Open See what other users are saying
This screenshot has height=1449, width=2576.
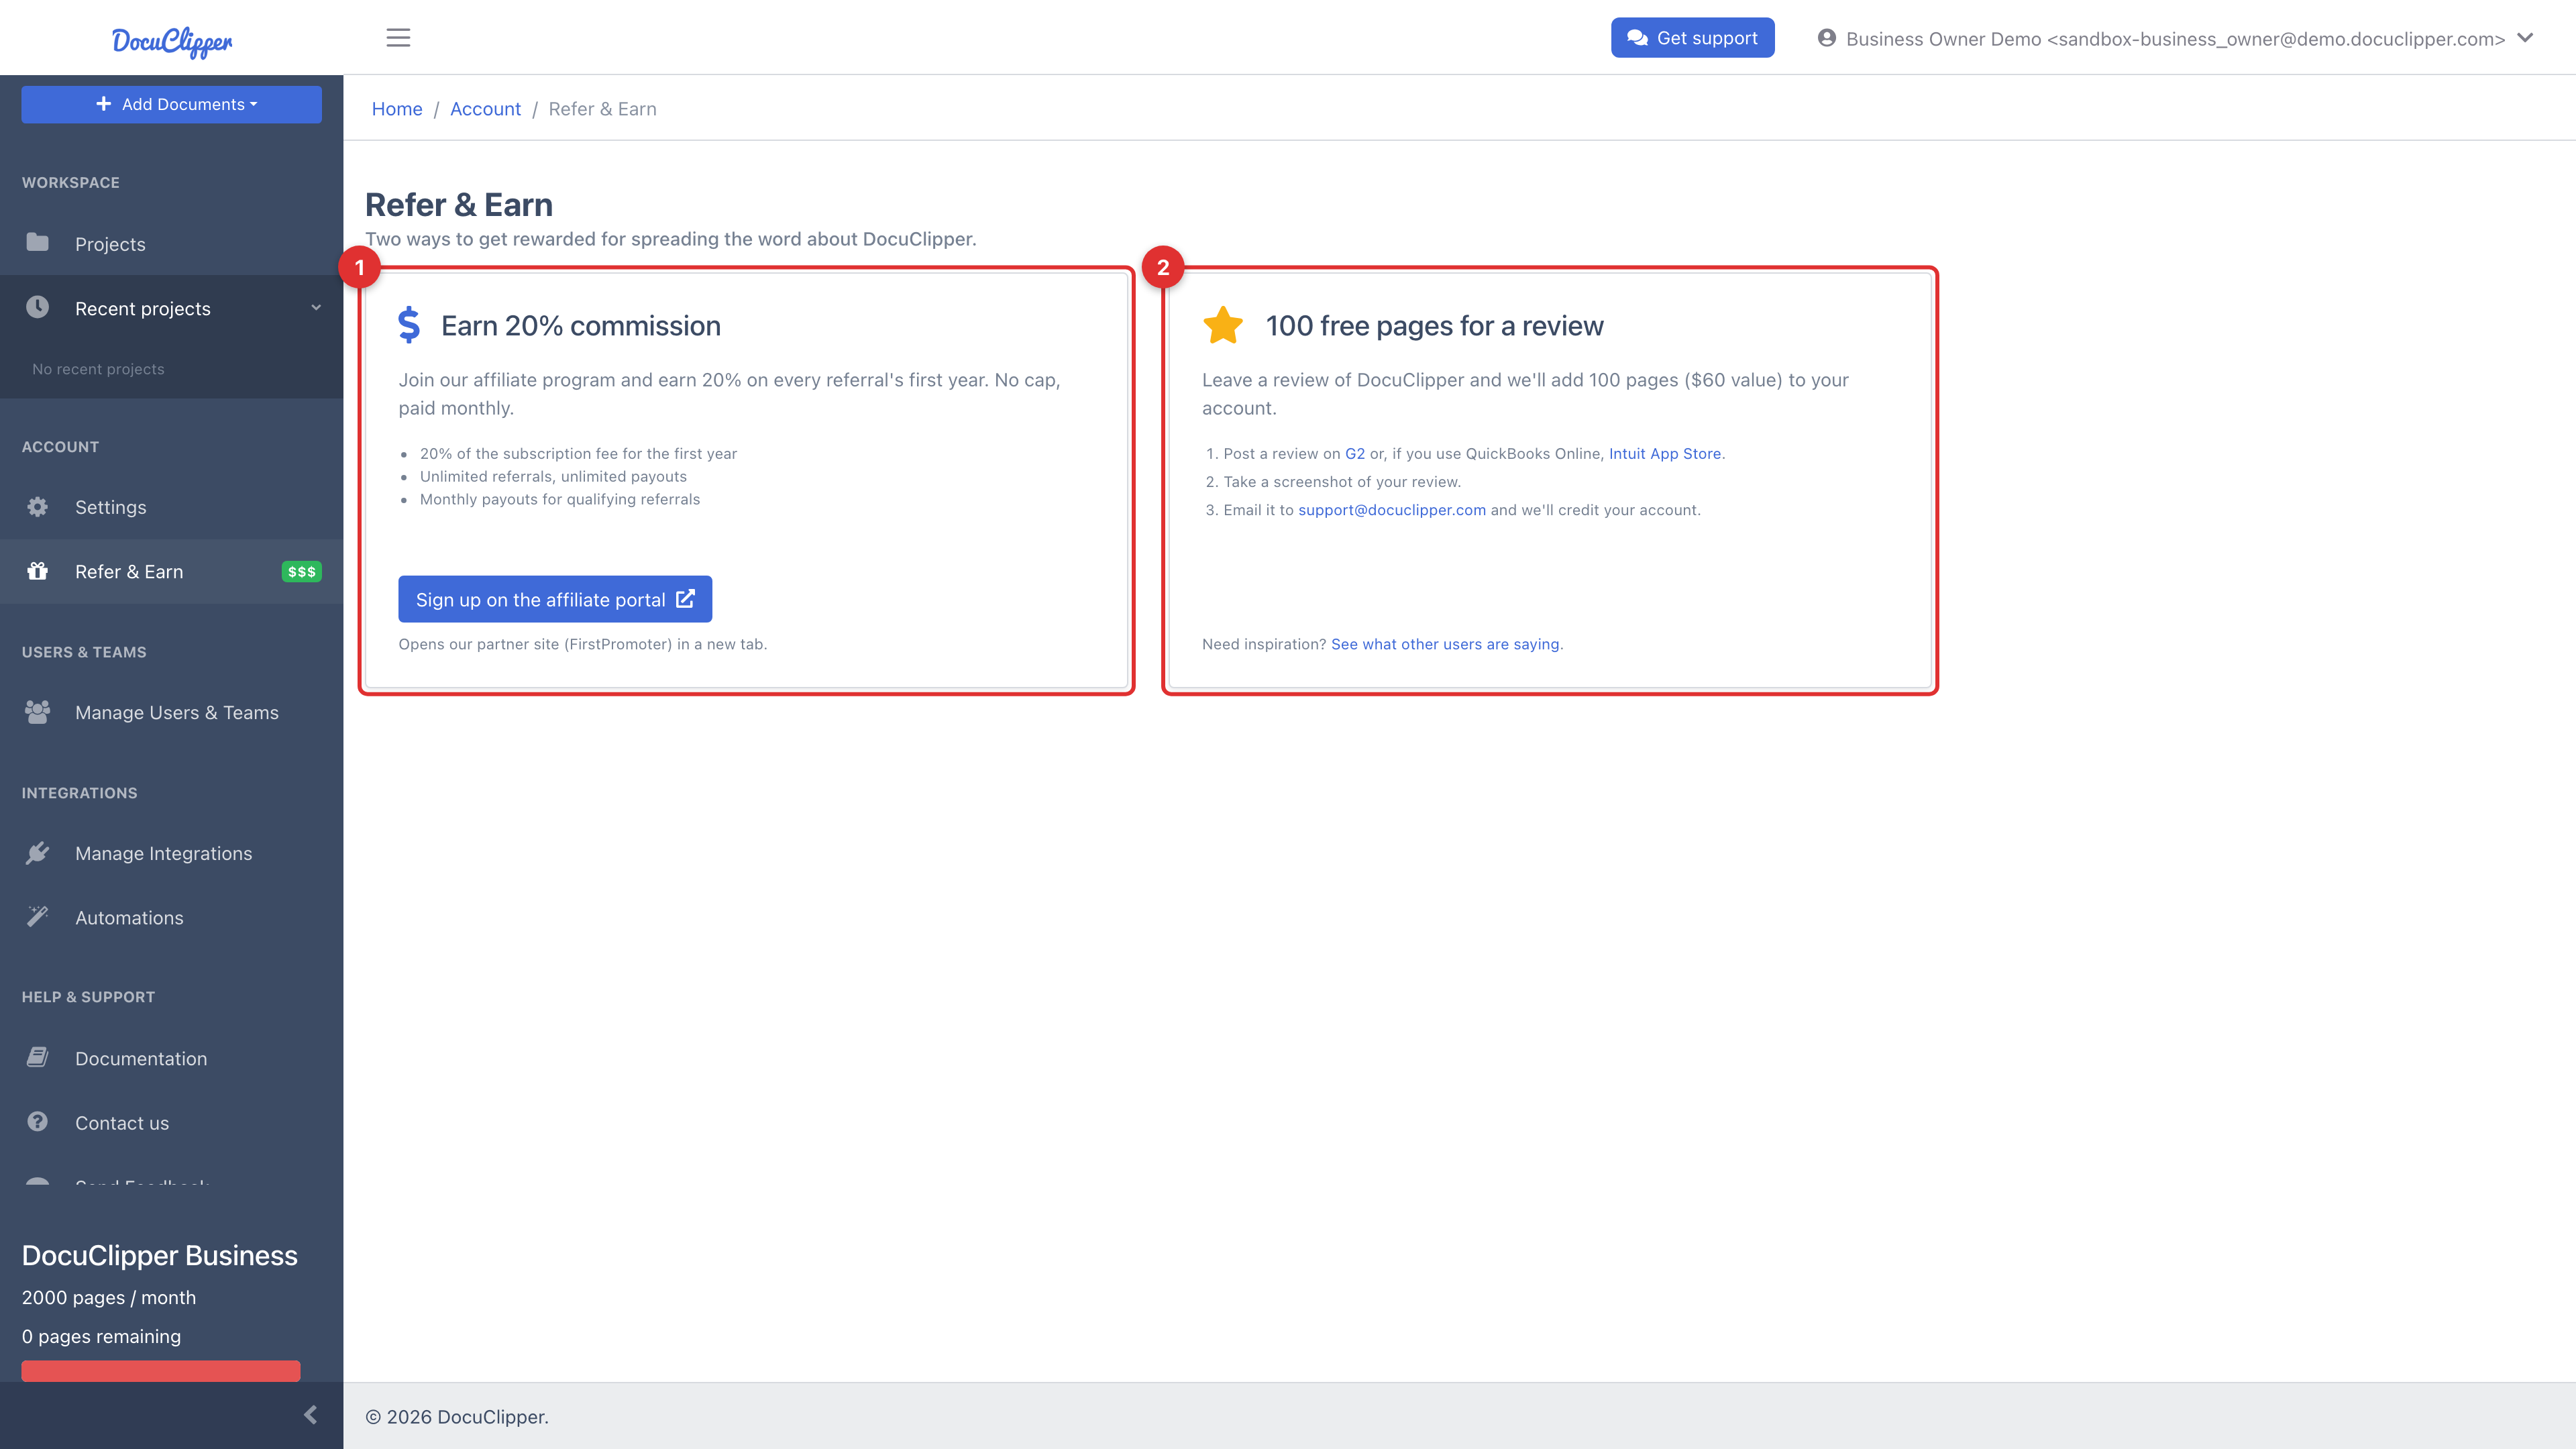1445,644
